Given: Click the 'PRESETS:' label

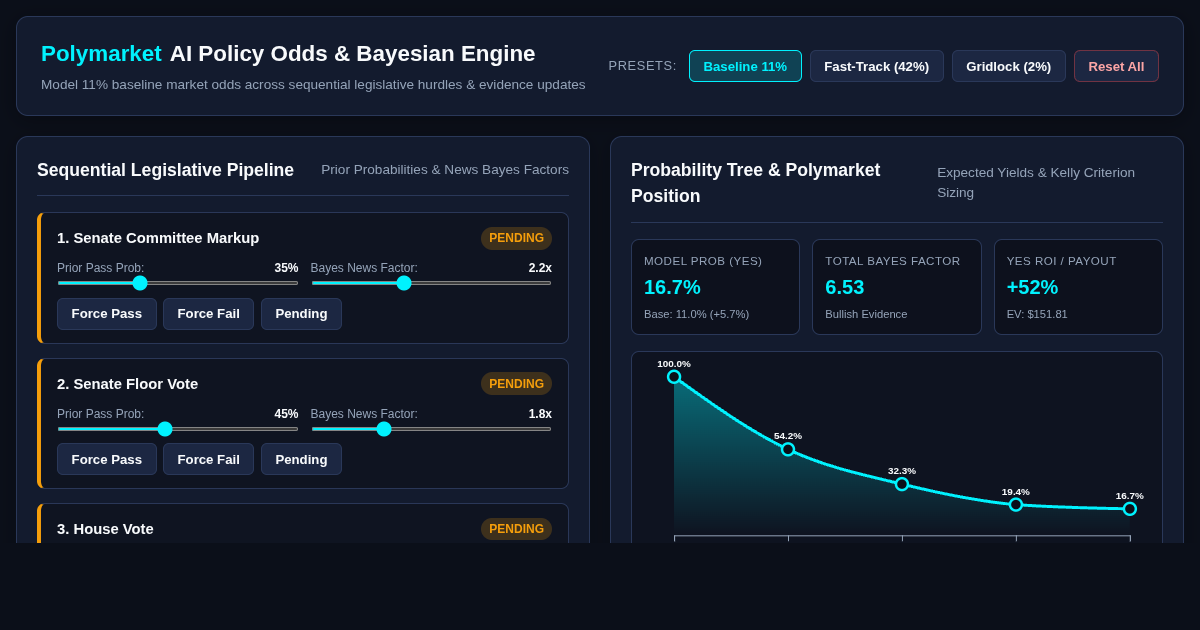Looking at the screenshot, I should tap(642, 66).
